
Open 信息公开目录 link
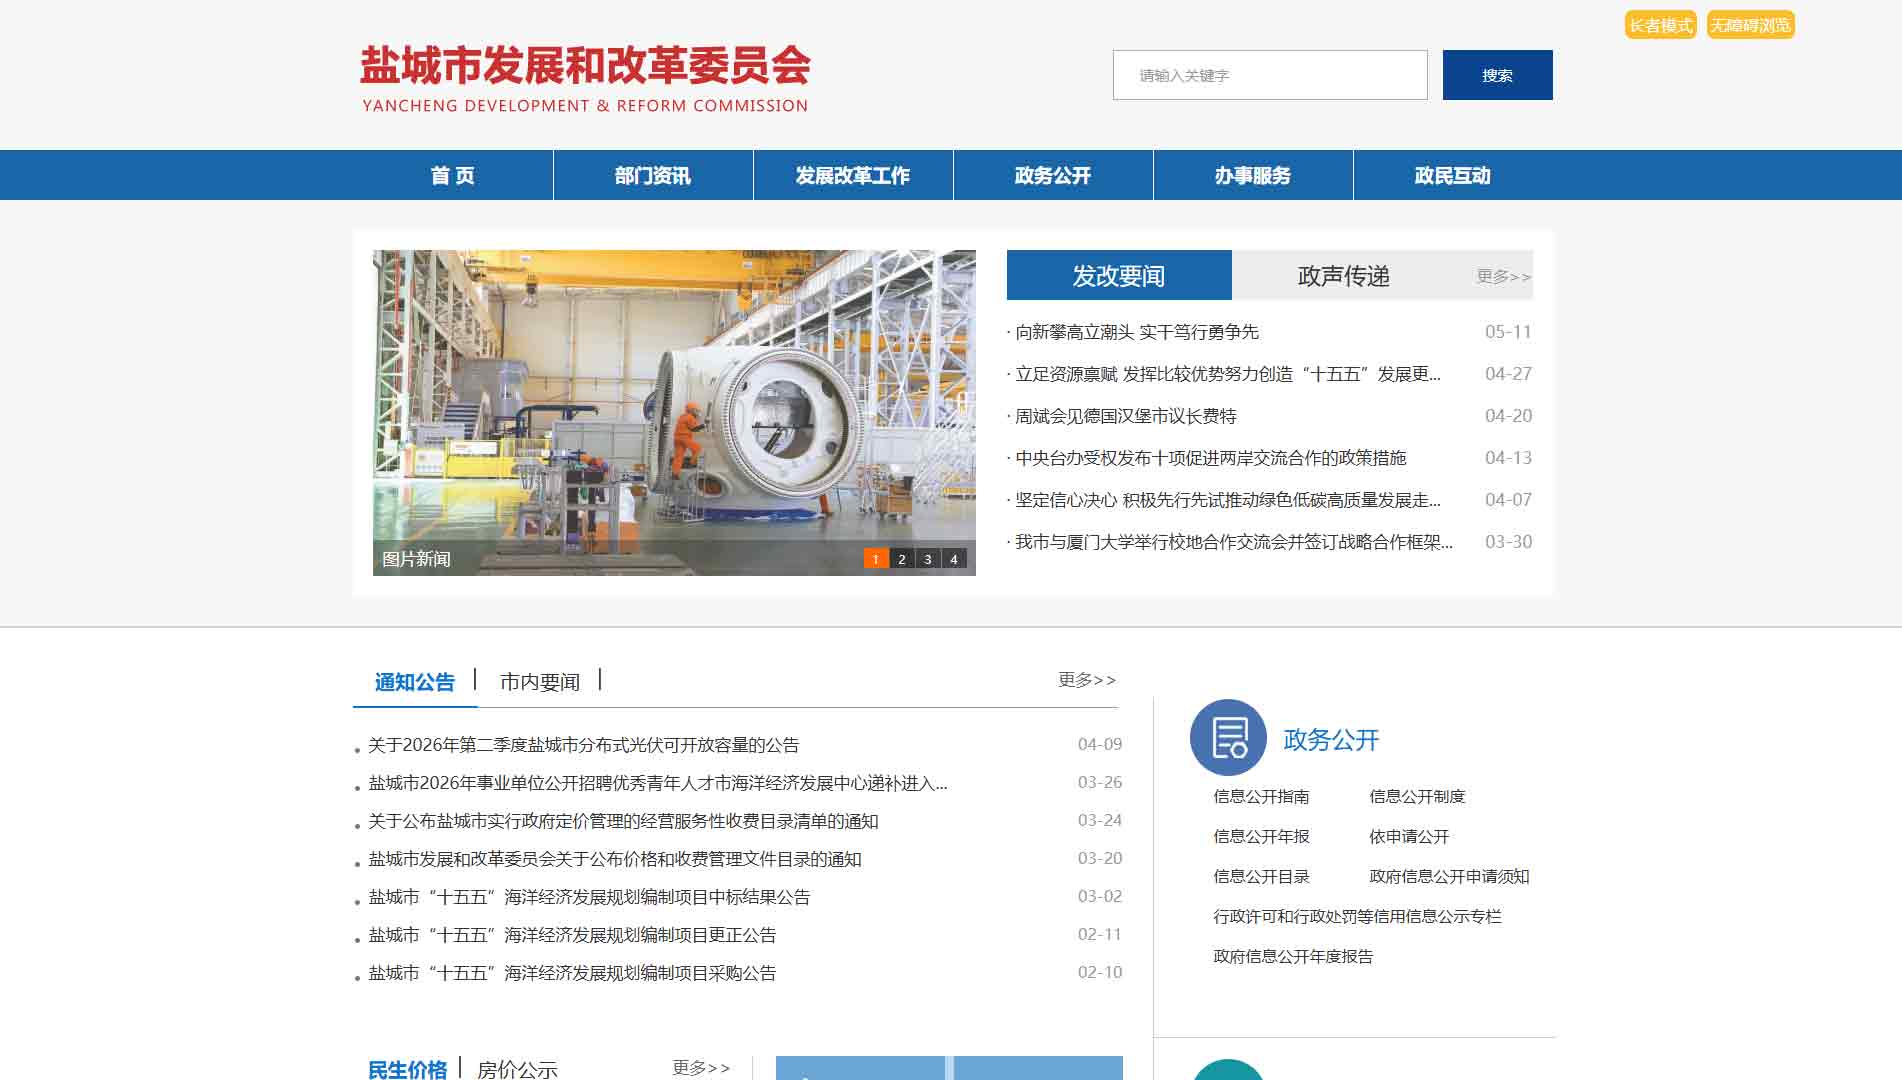coord(1261,876)
